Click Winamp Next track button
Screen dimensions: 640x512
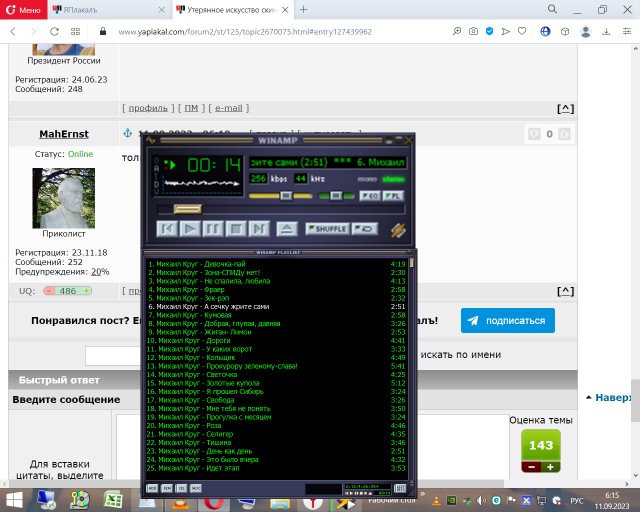(259, 229)
